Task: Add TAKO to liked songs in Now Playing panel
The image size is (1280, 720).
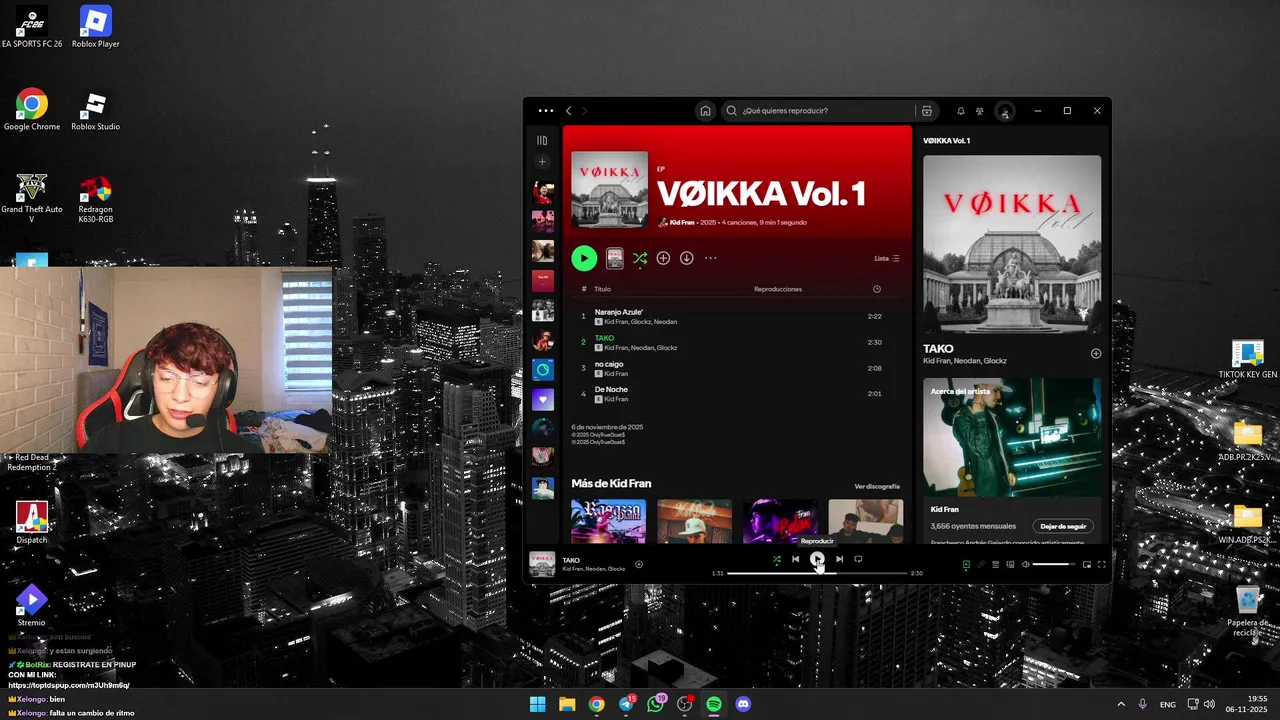Action: pyautogui.click(x=1096, y=353)
